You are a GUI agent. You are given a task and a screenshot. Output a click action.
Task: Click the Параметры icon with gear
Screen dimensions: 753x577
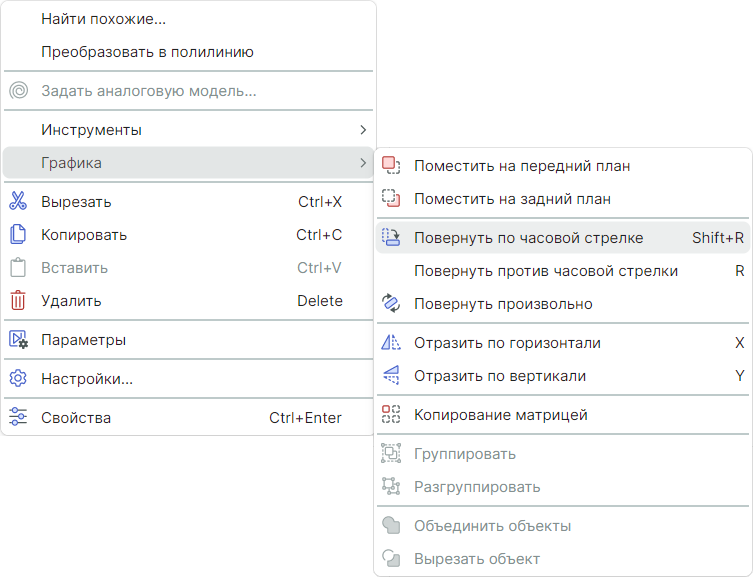[x=18, y=340]
